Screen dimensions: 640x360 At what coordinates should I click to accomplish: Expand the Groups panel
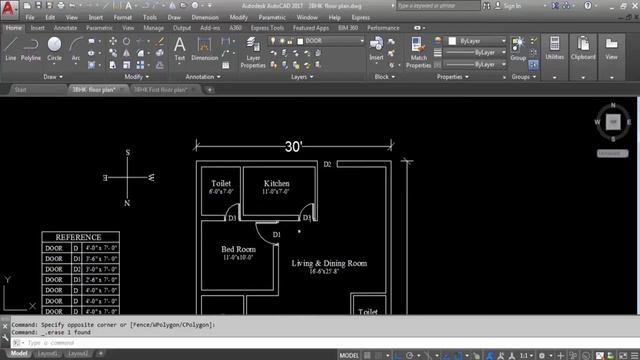click(x=524, y=77)
